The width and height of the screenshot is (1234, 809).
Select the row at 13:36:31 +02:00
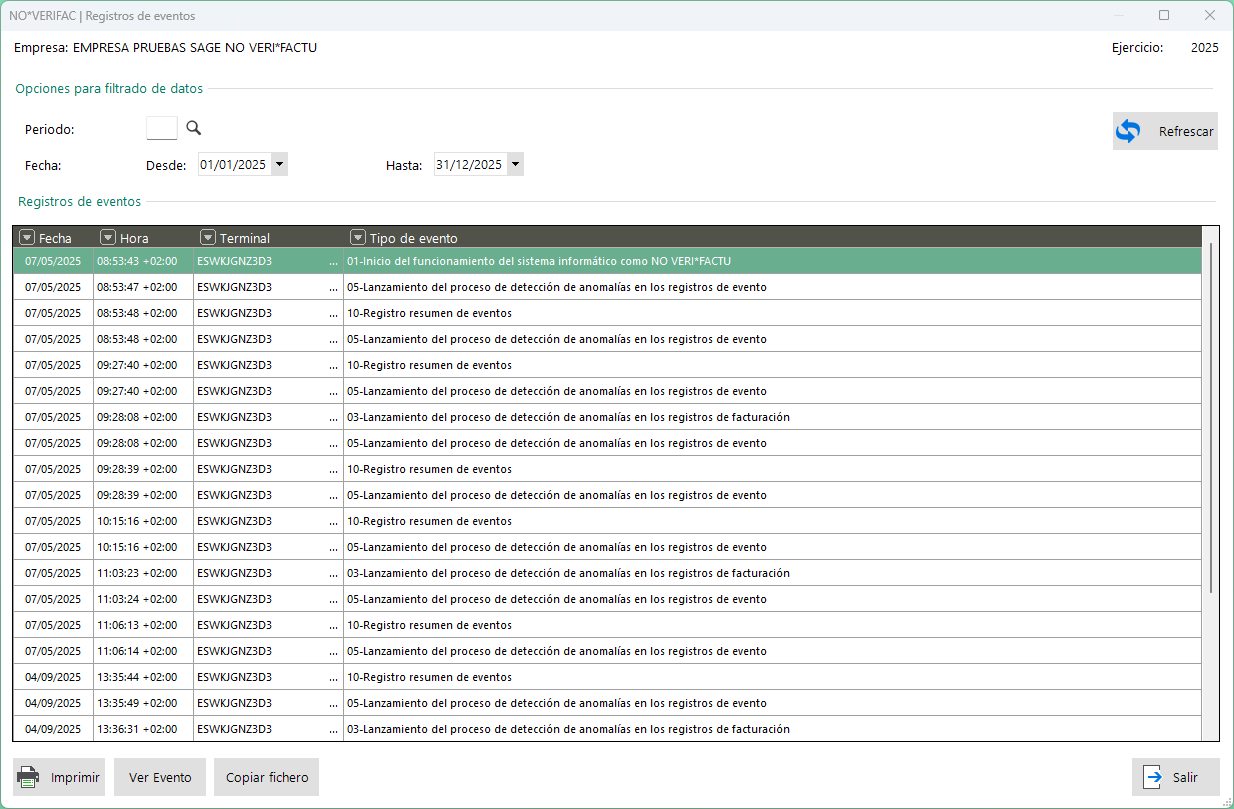607,729
